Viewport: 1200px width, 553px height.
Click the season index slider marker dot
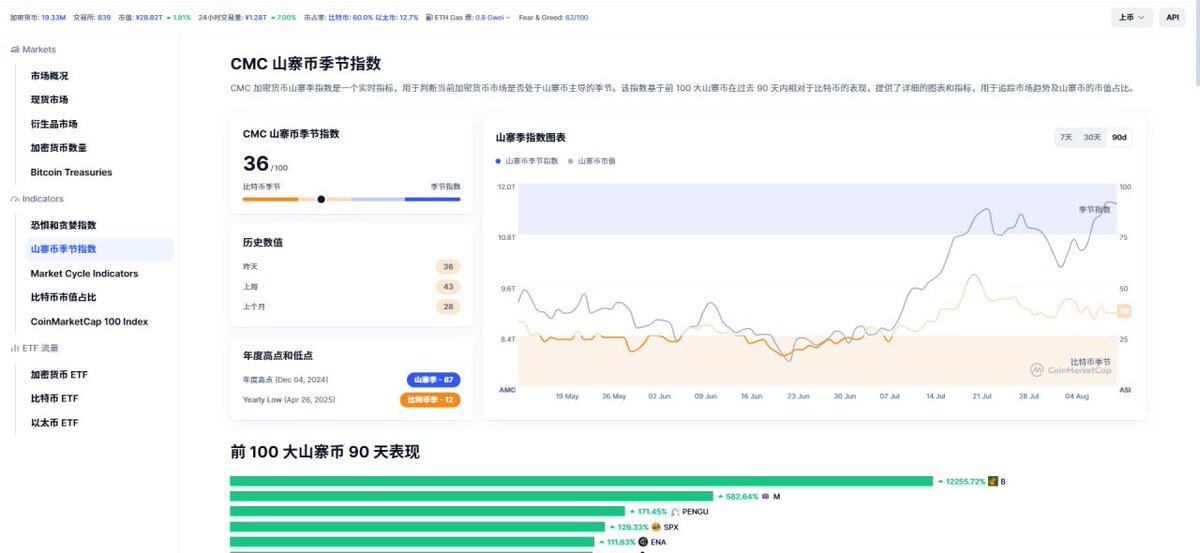321,199
